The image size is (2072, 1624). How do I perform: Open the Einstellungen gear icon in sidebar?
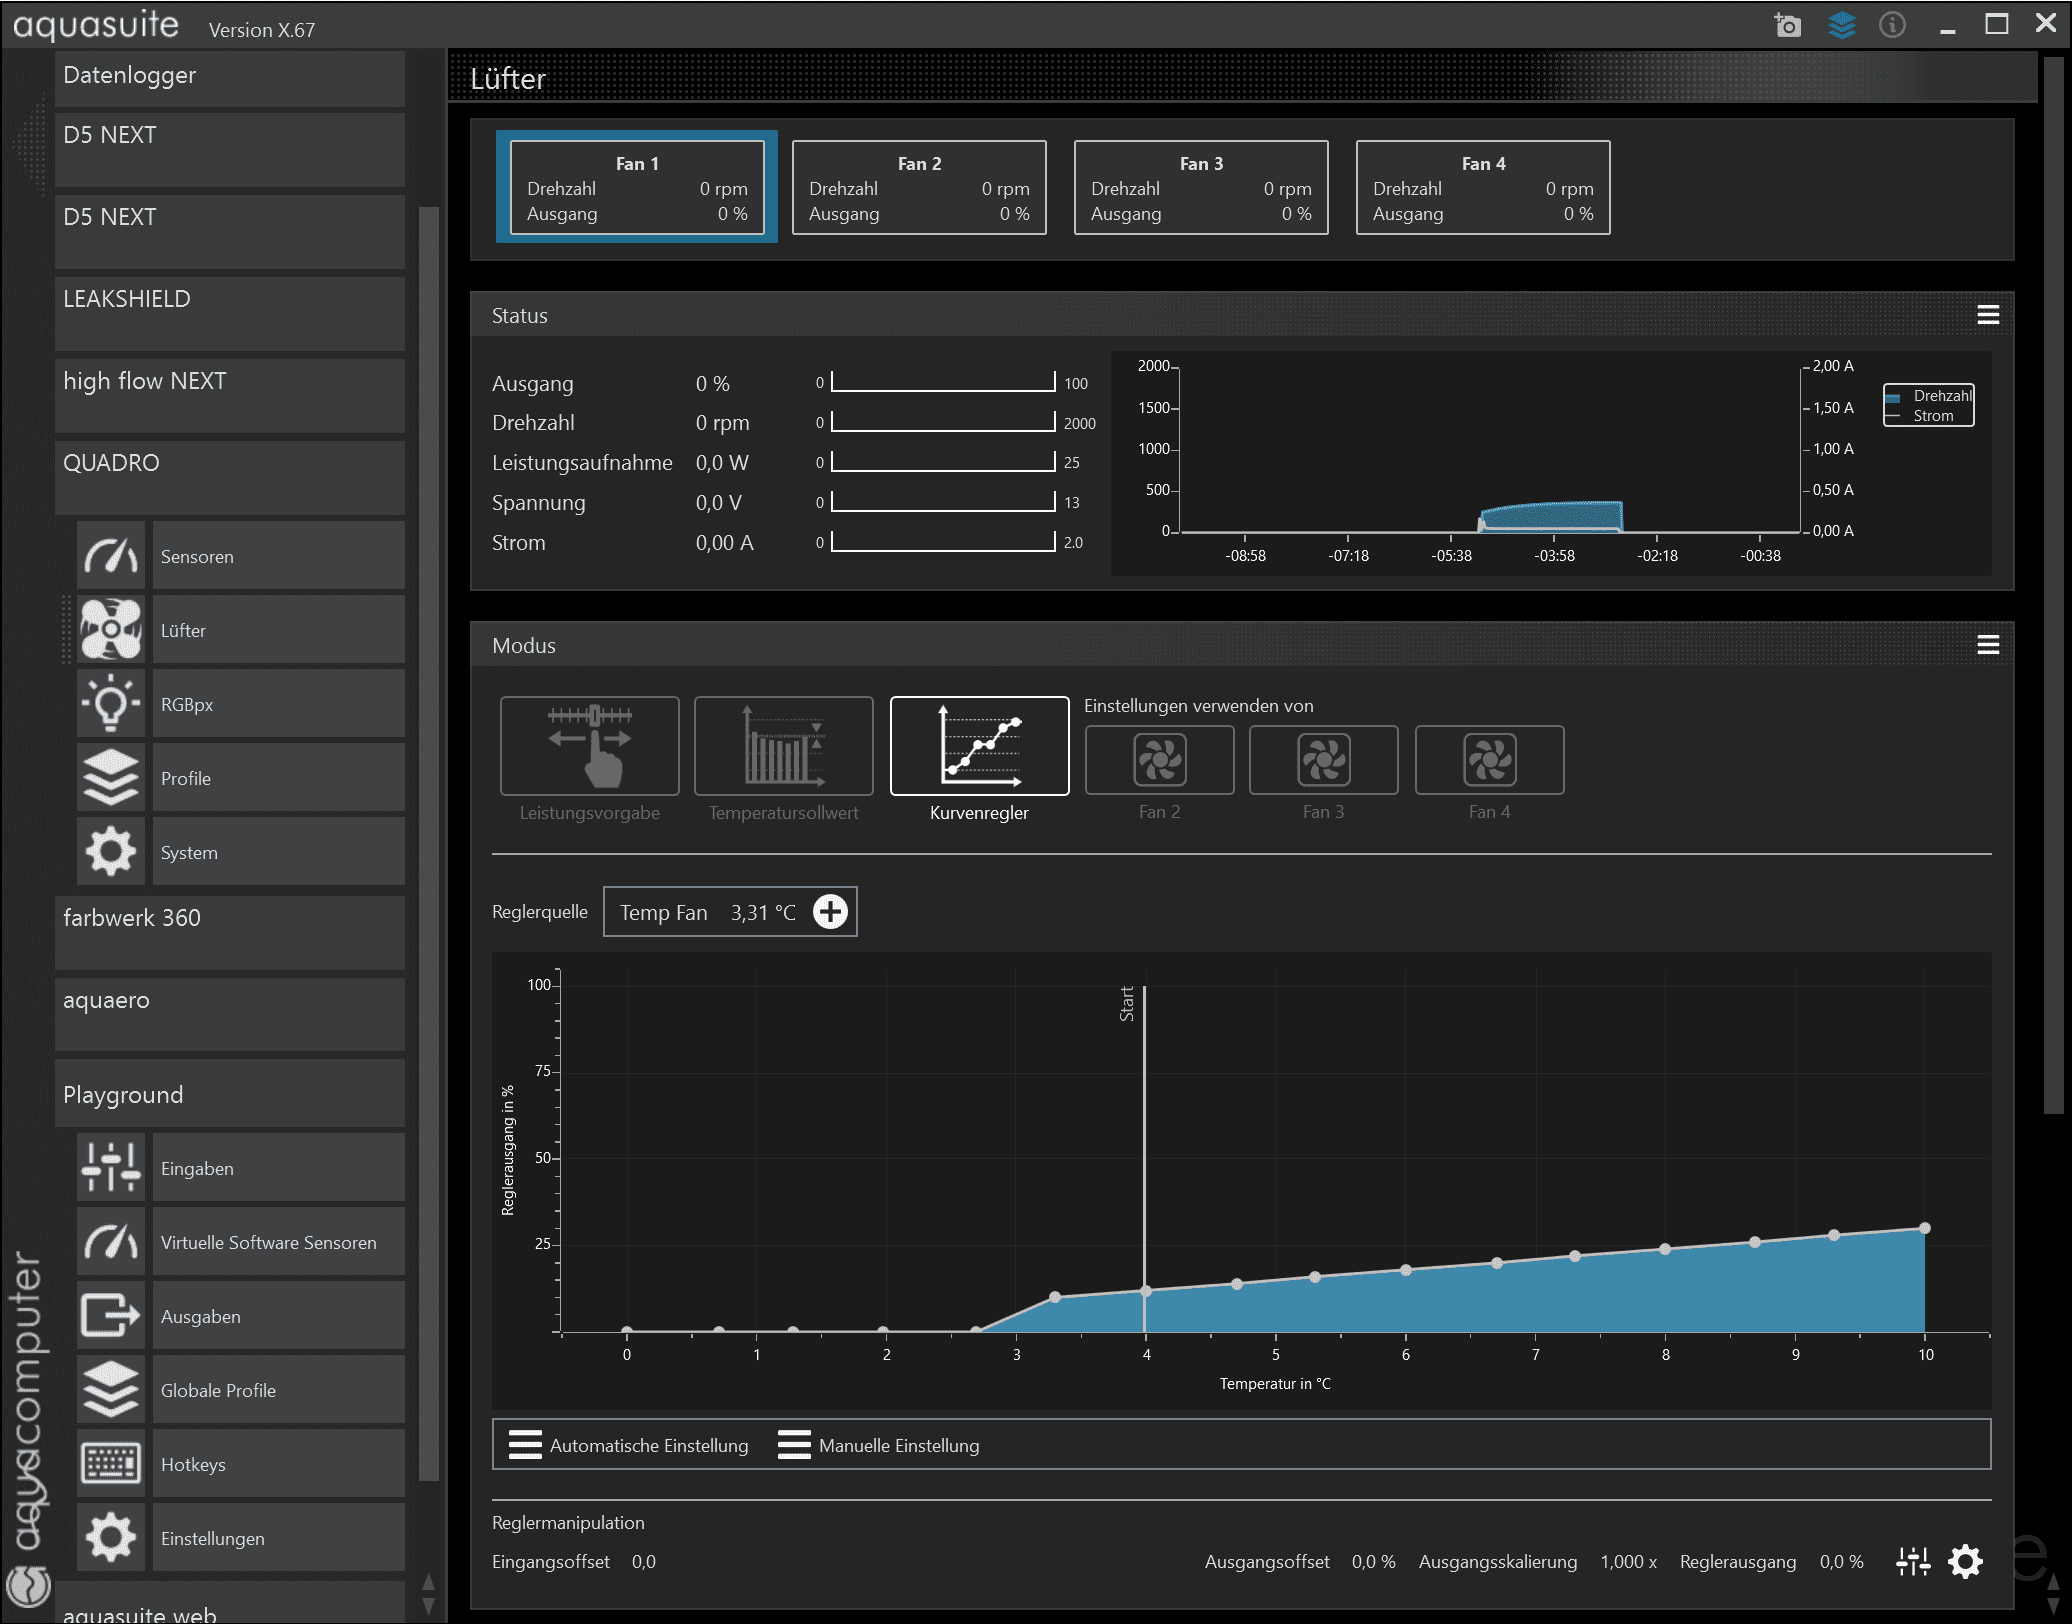111,1538
